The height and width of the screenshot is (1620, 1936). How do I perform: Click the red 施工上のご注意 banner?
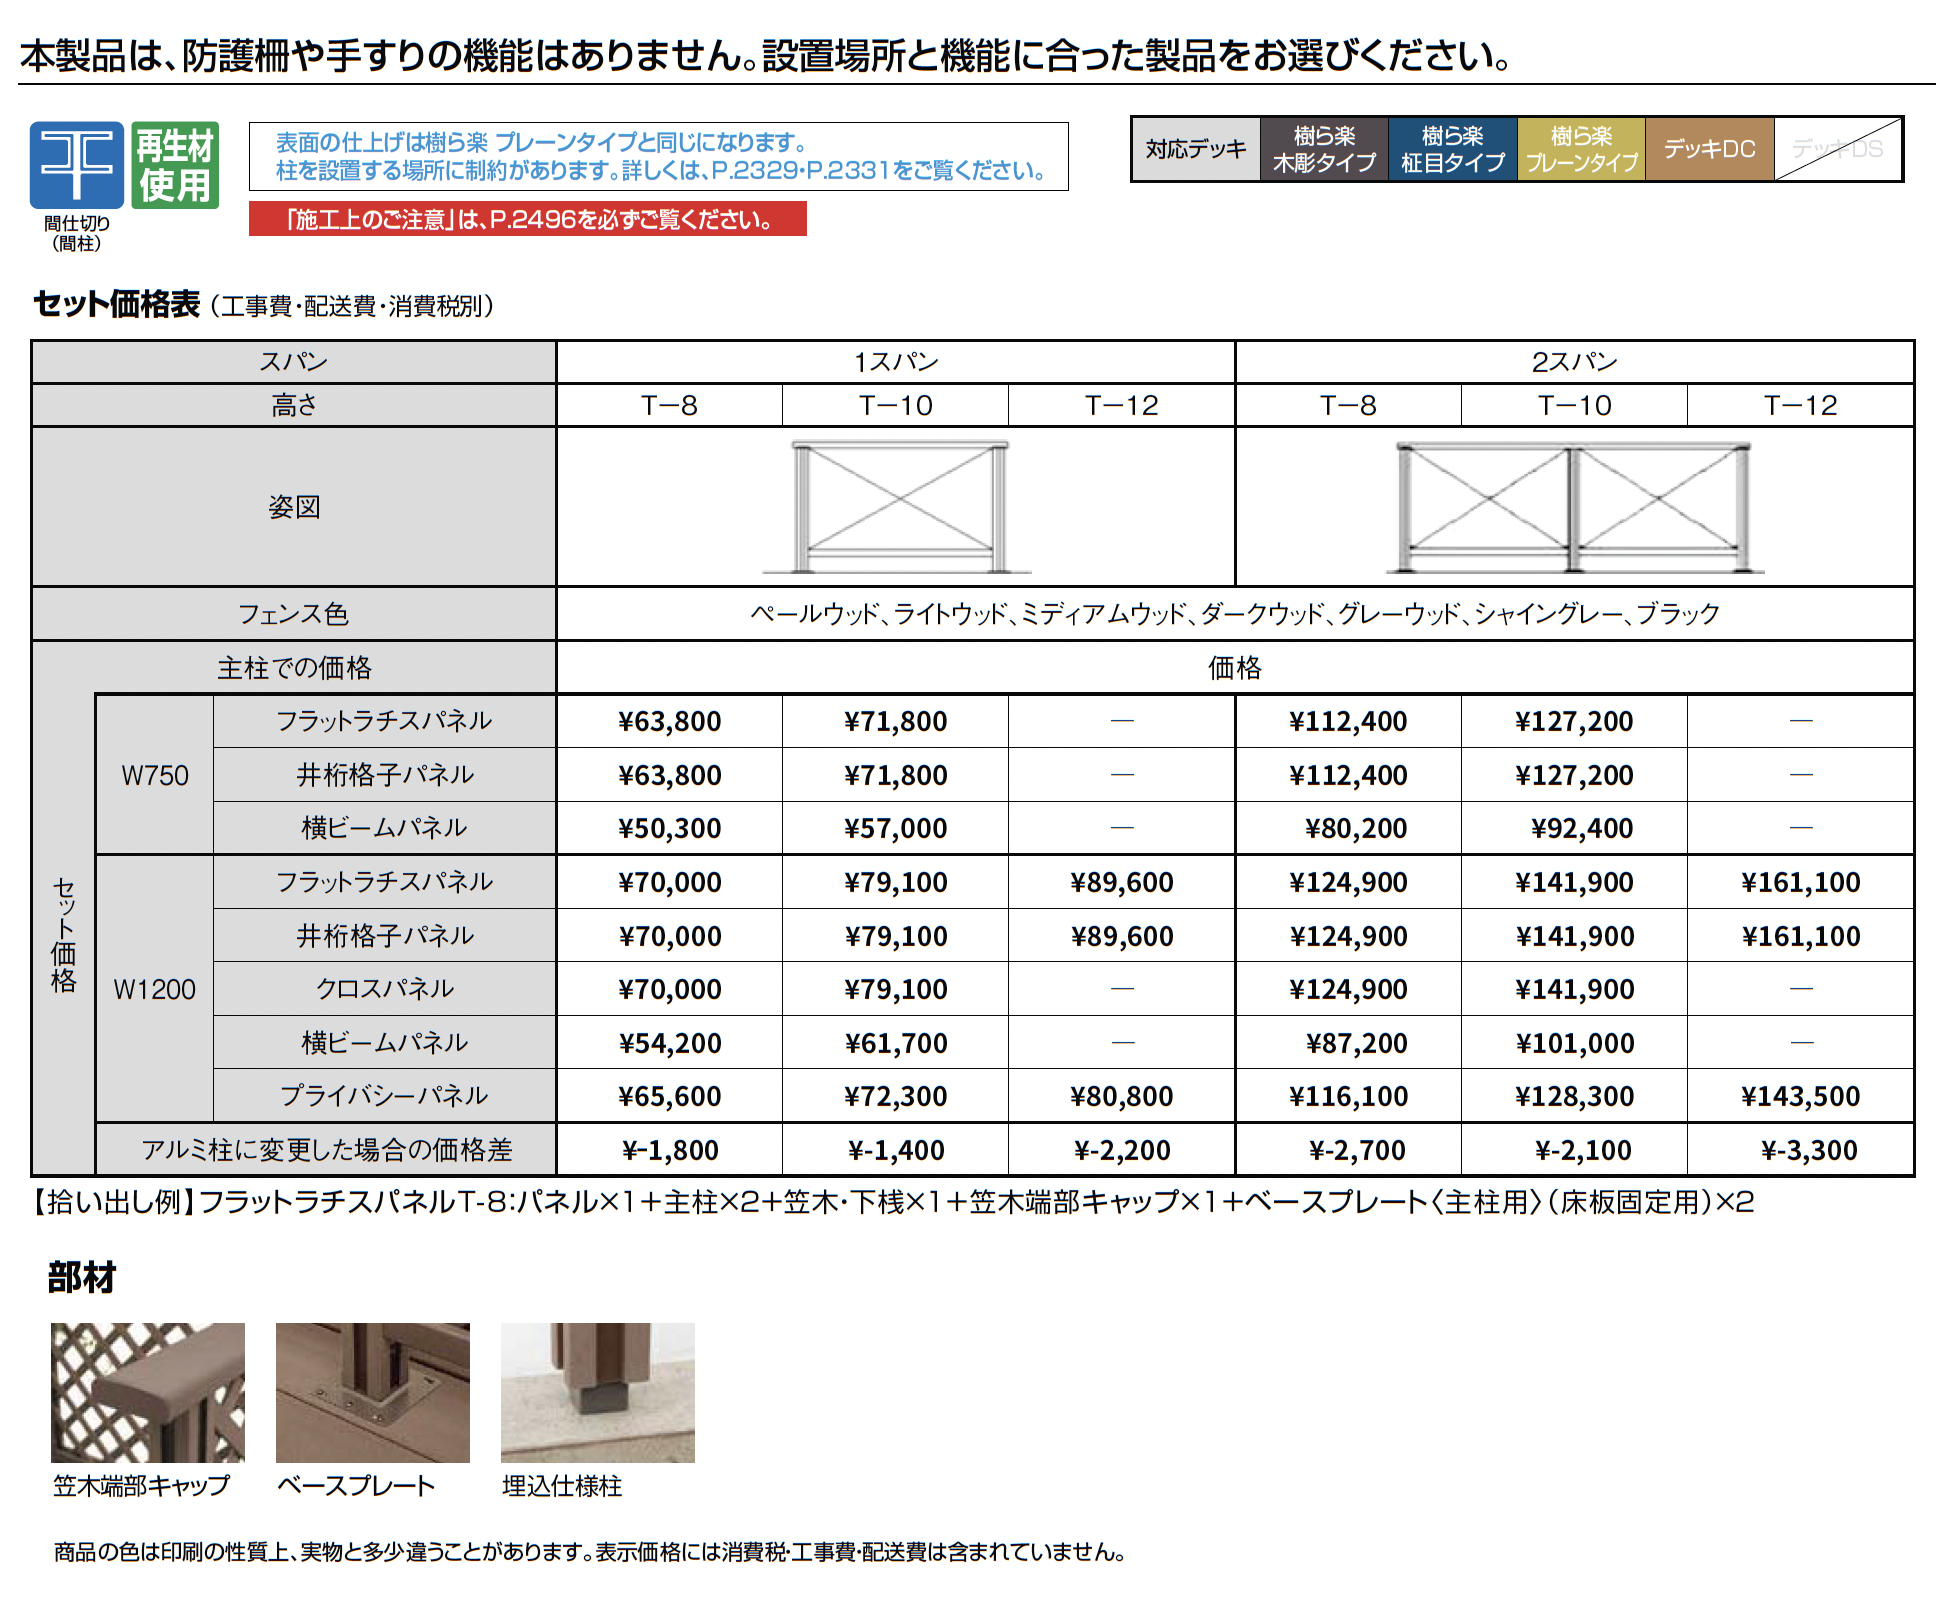527,219
